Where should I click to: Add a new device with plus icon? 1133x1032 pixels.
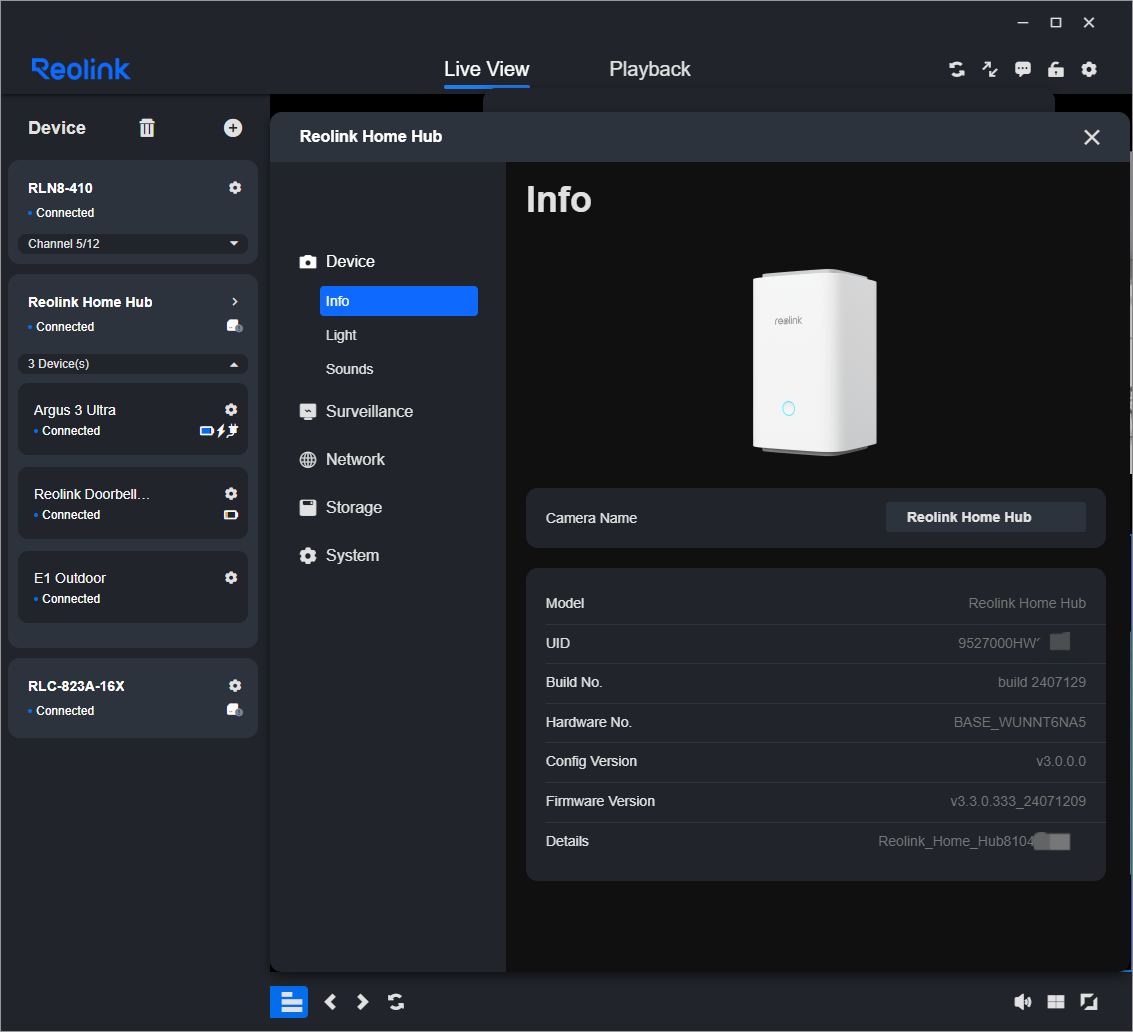point(233,128)
